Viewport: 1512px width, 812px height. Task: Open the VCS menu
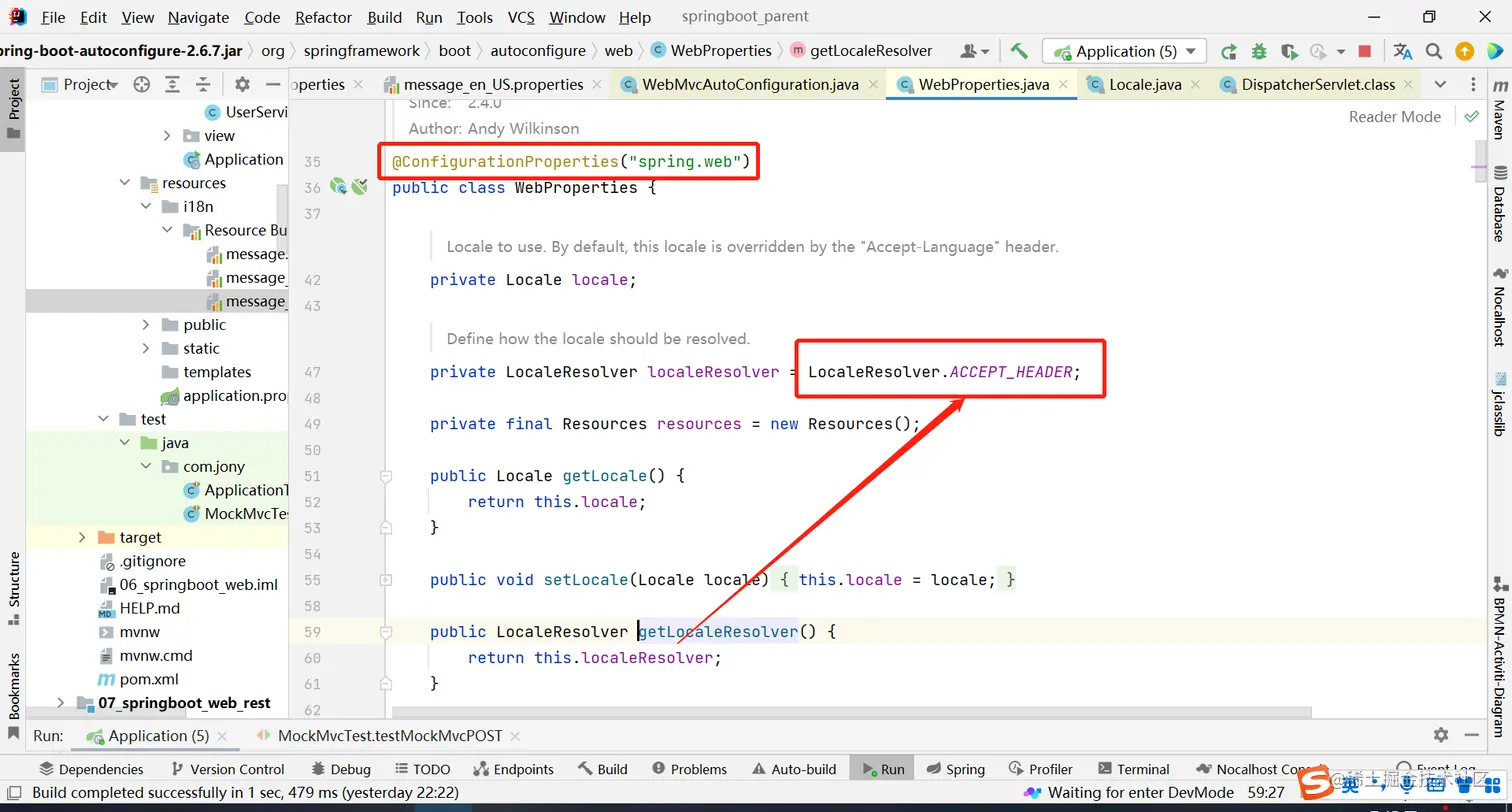click(x=521, y=17)
